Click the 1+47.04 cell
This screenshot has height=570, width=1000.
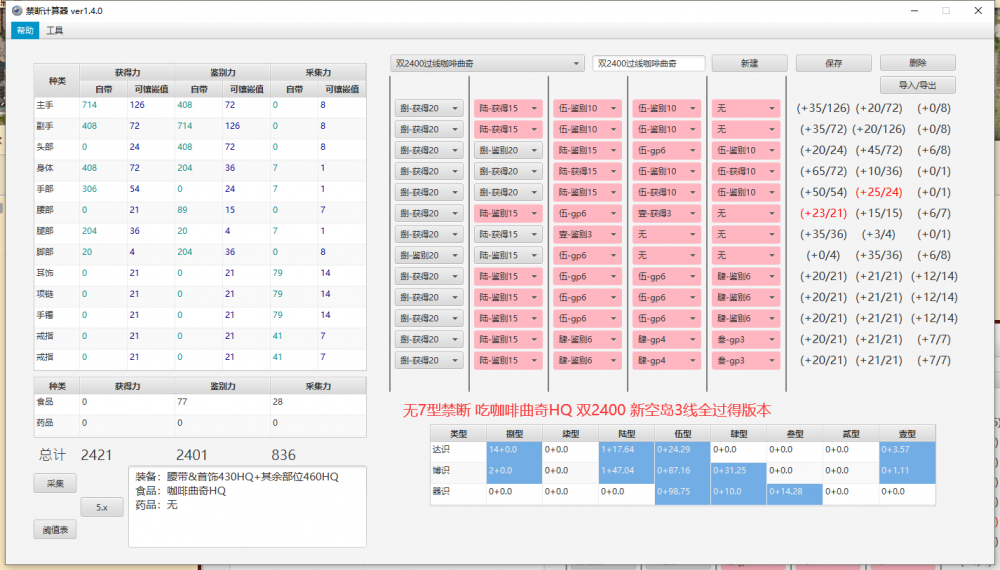pyautogui.click(x=626, y=471)
